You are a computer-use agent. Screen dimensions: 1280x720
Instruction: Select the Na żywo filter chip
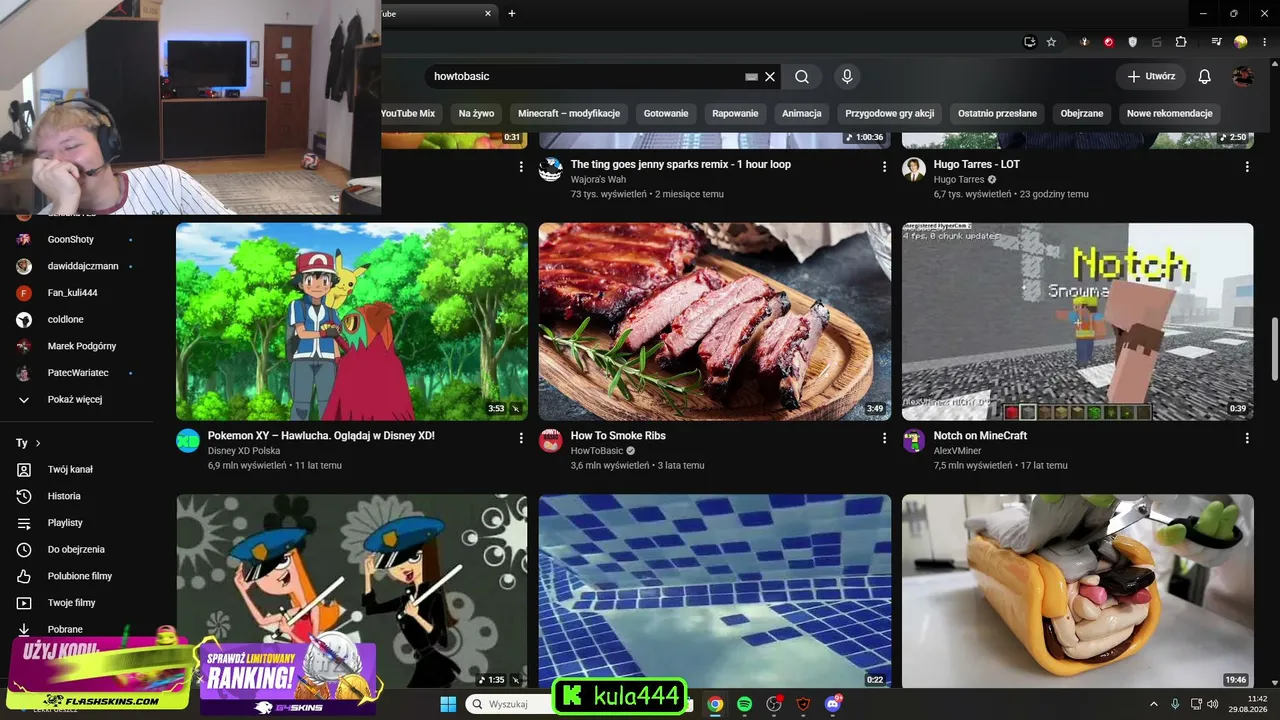[477, 114]
